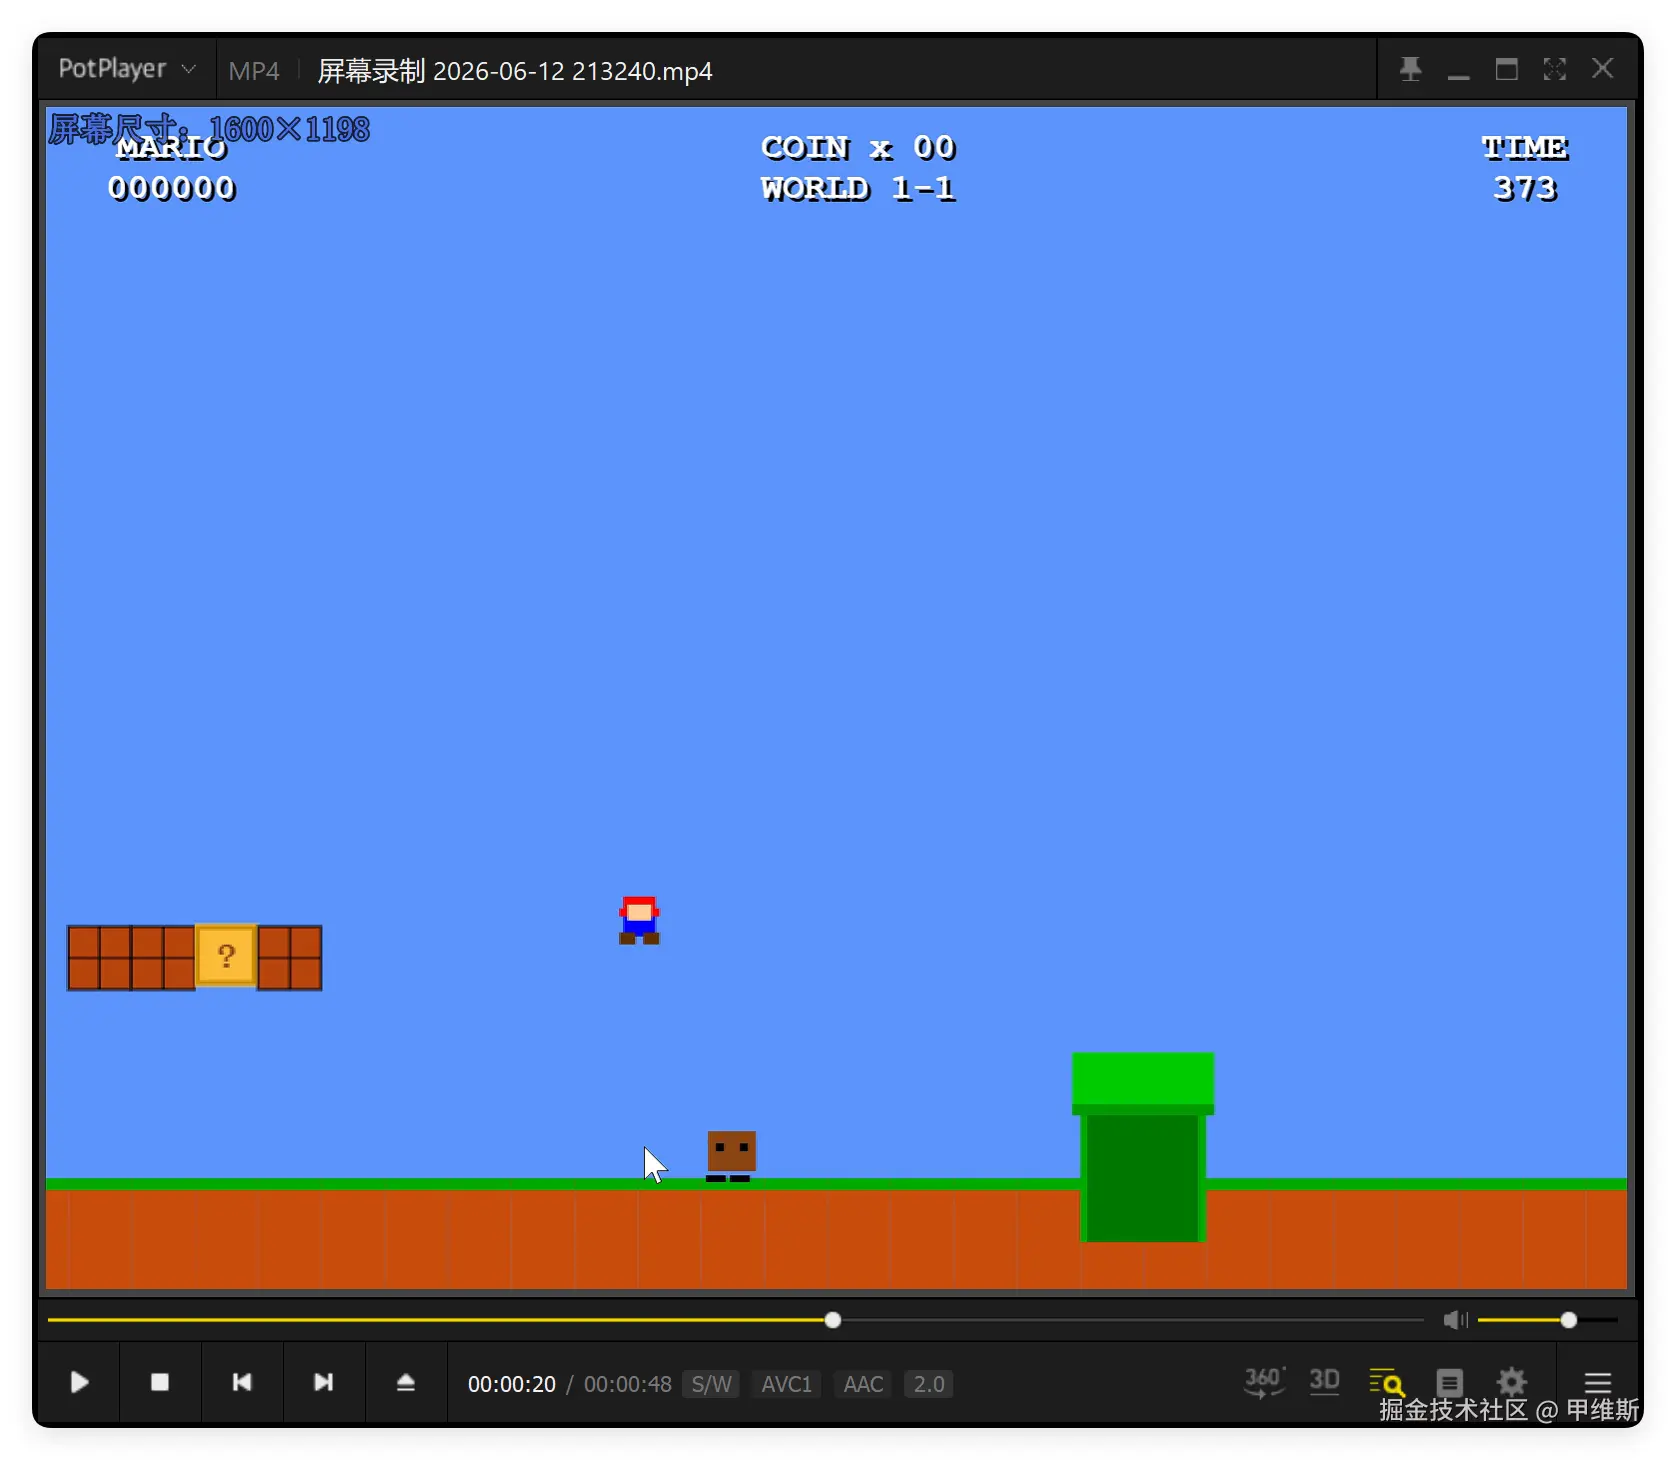
Task: Toggle the S/W decoder indicator
Action: tap(711, 1384)
